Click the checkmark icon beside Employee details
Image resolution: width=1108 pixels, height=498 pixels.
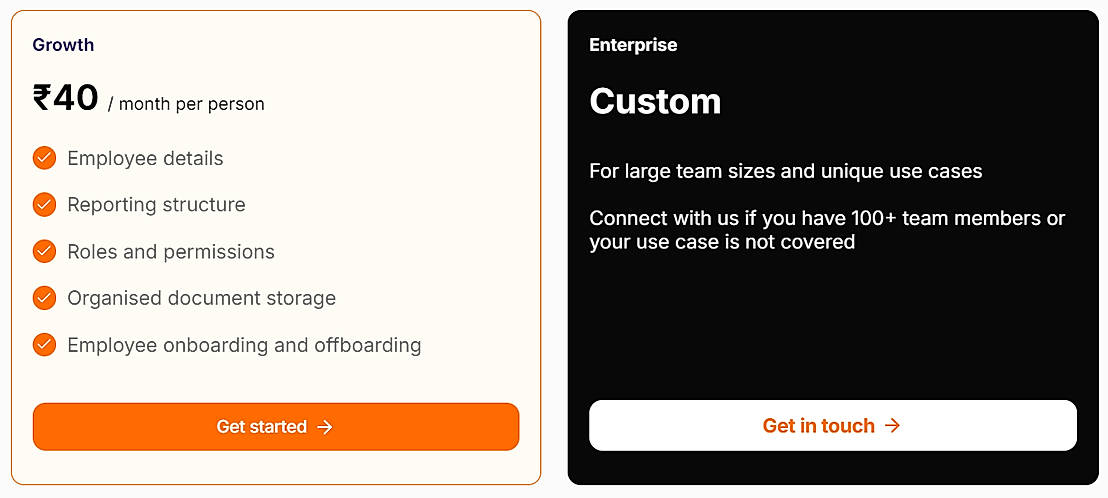(44, 158)
